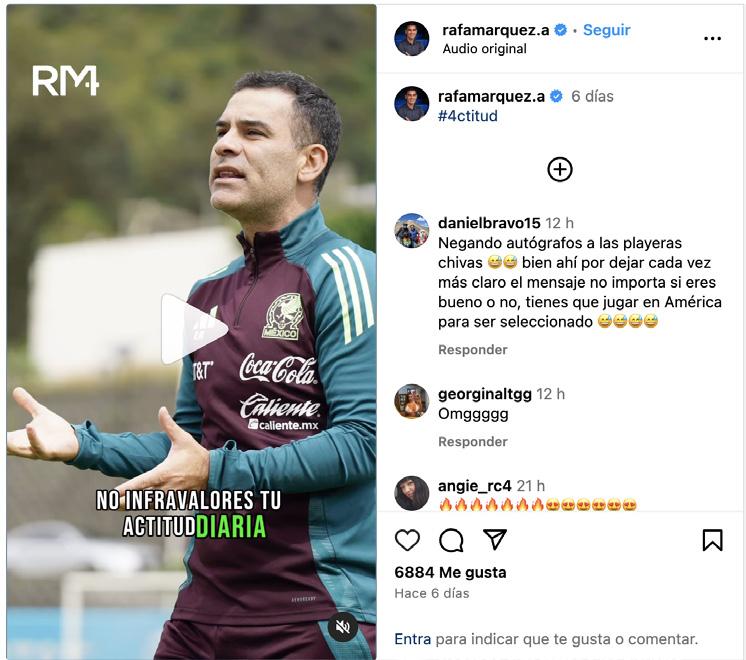Image resolution: width=746 pixels, height=660 pixels.
Task: Open rafamarquez.a profile picture in header
Action: pyautogui.click(x=412, y=39)
